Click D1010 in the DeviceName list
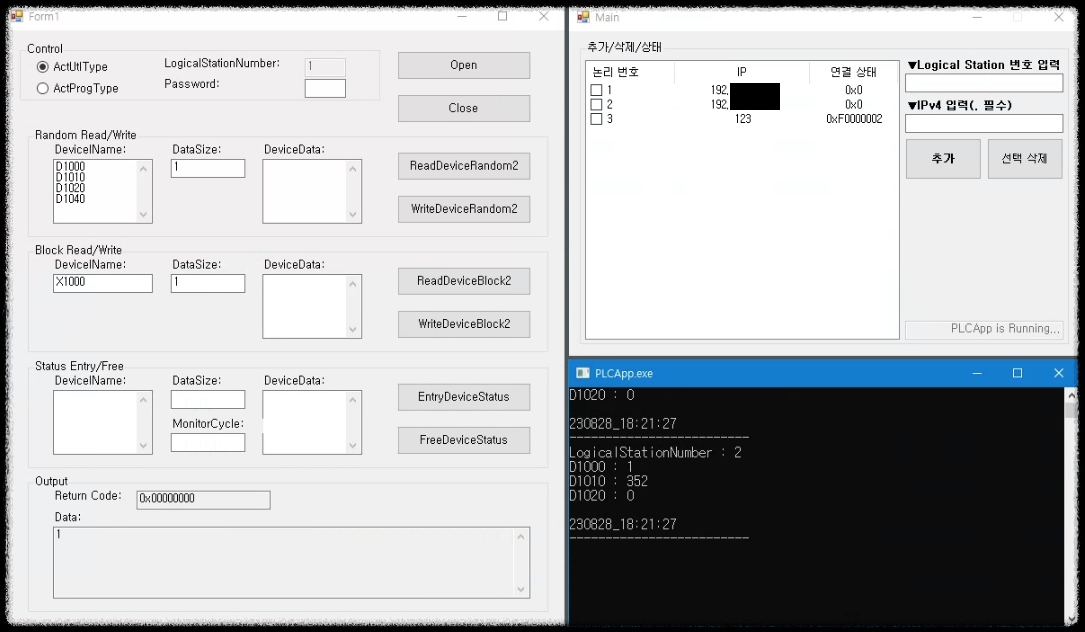Viewport: 1085px width, 632px height. 71,177
